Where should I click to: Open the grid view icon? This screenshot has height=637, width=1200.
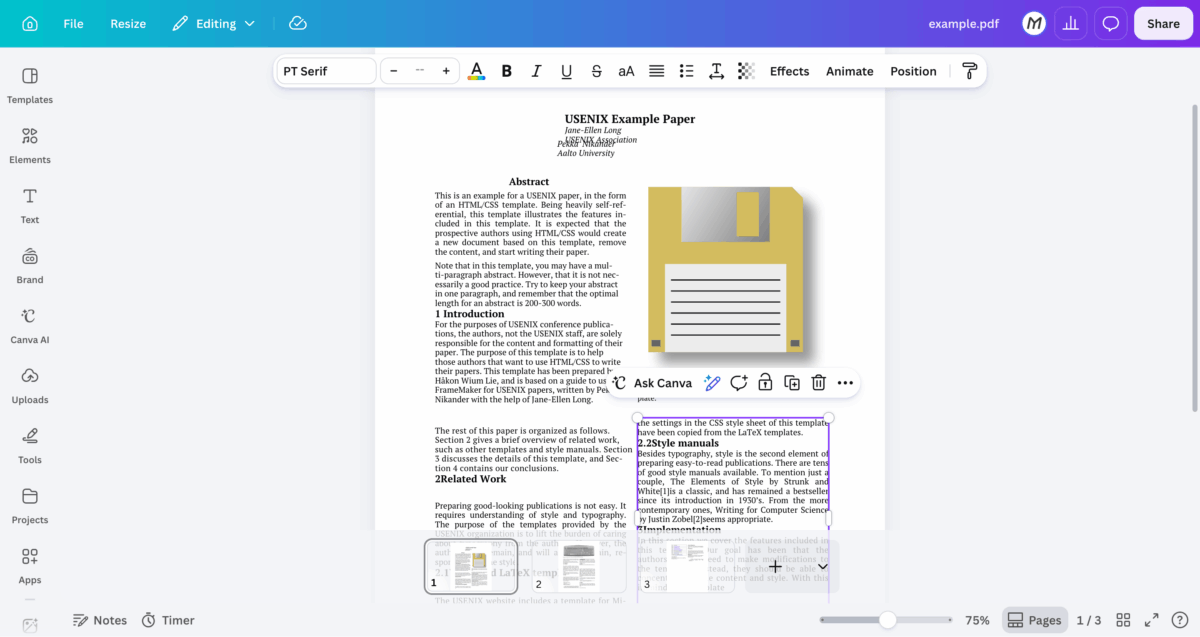[x=1123, y=620]
